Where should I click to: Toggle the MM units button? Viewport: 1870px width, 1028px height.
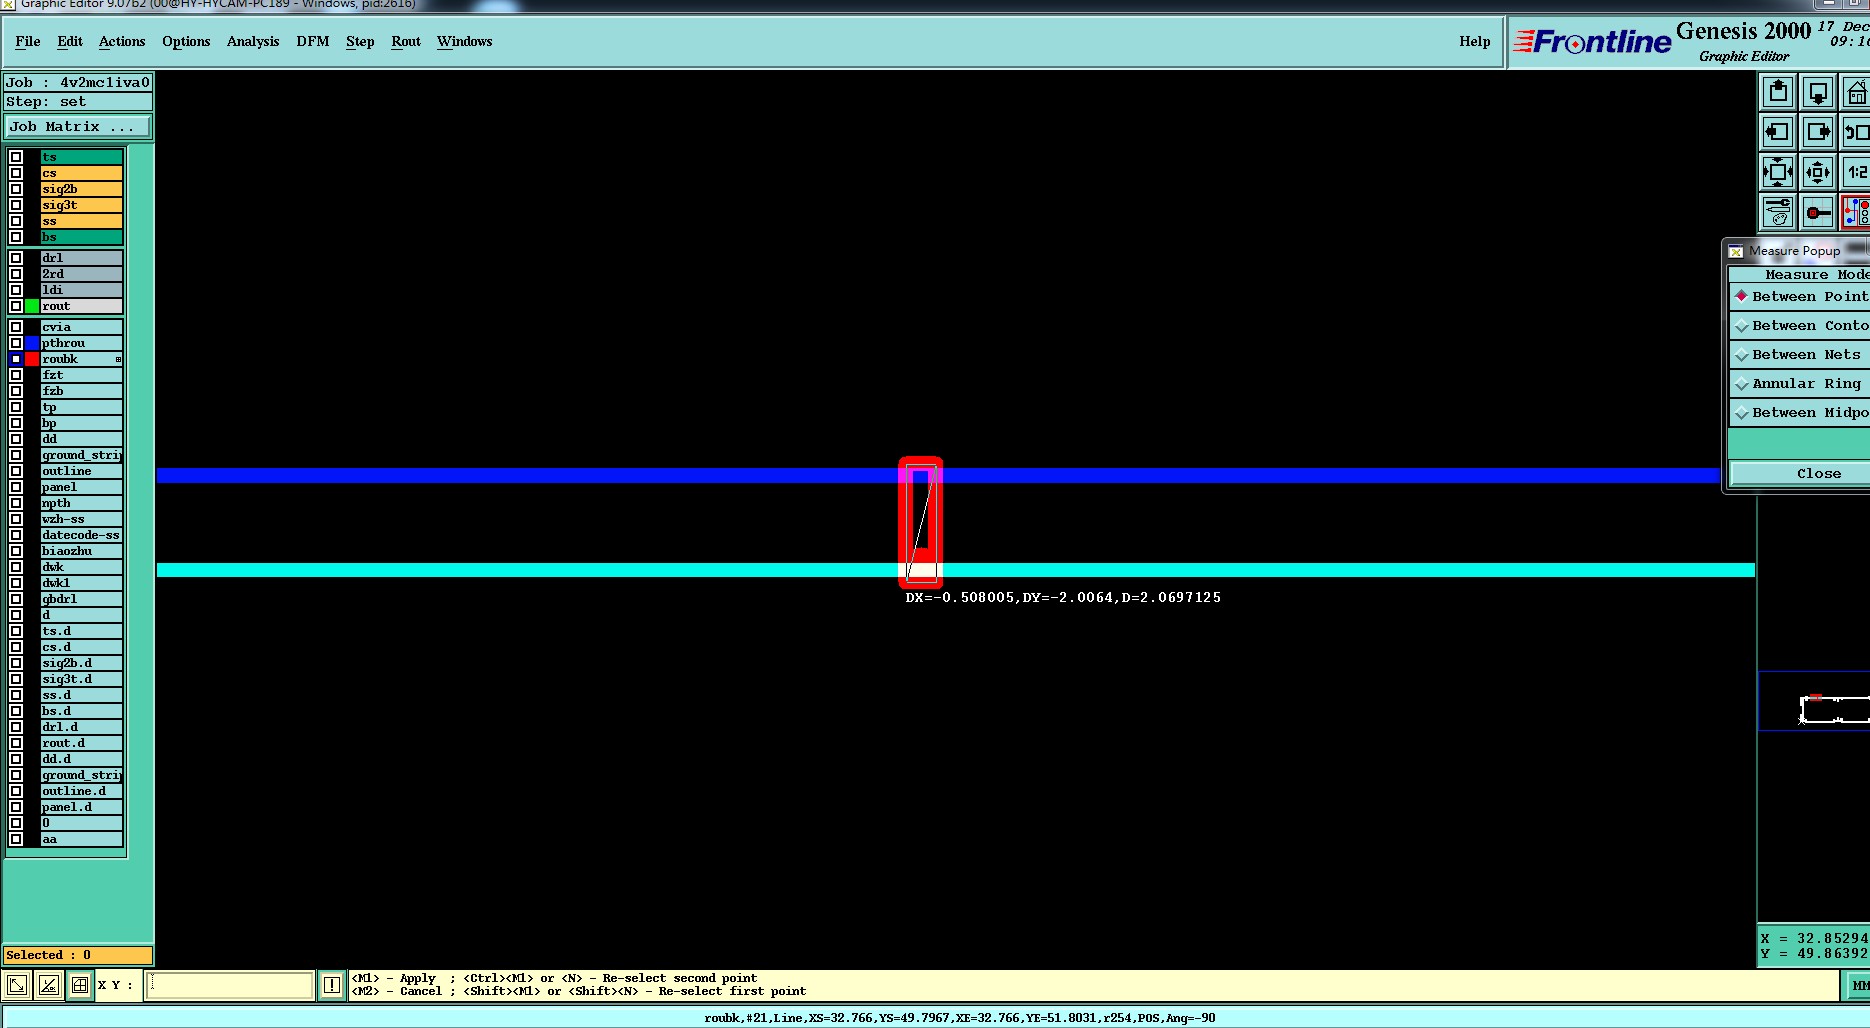(1858, 985)
